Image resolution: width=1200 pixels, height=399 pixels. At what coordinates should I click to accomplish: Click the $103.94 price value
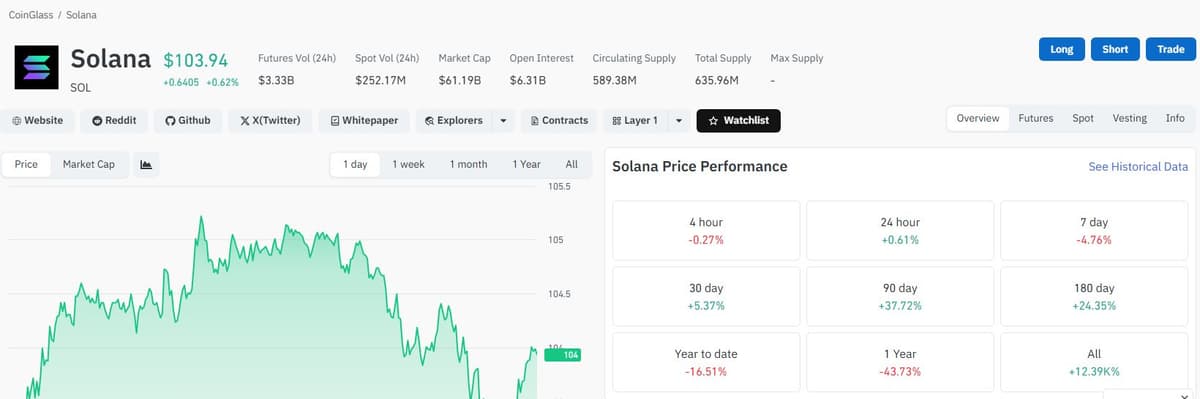[x=195, y=60]
